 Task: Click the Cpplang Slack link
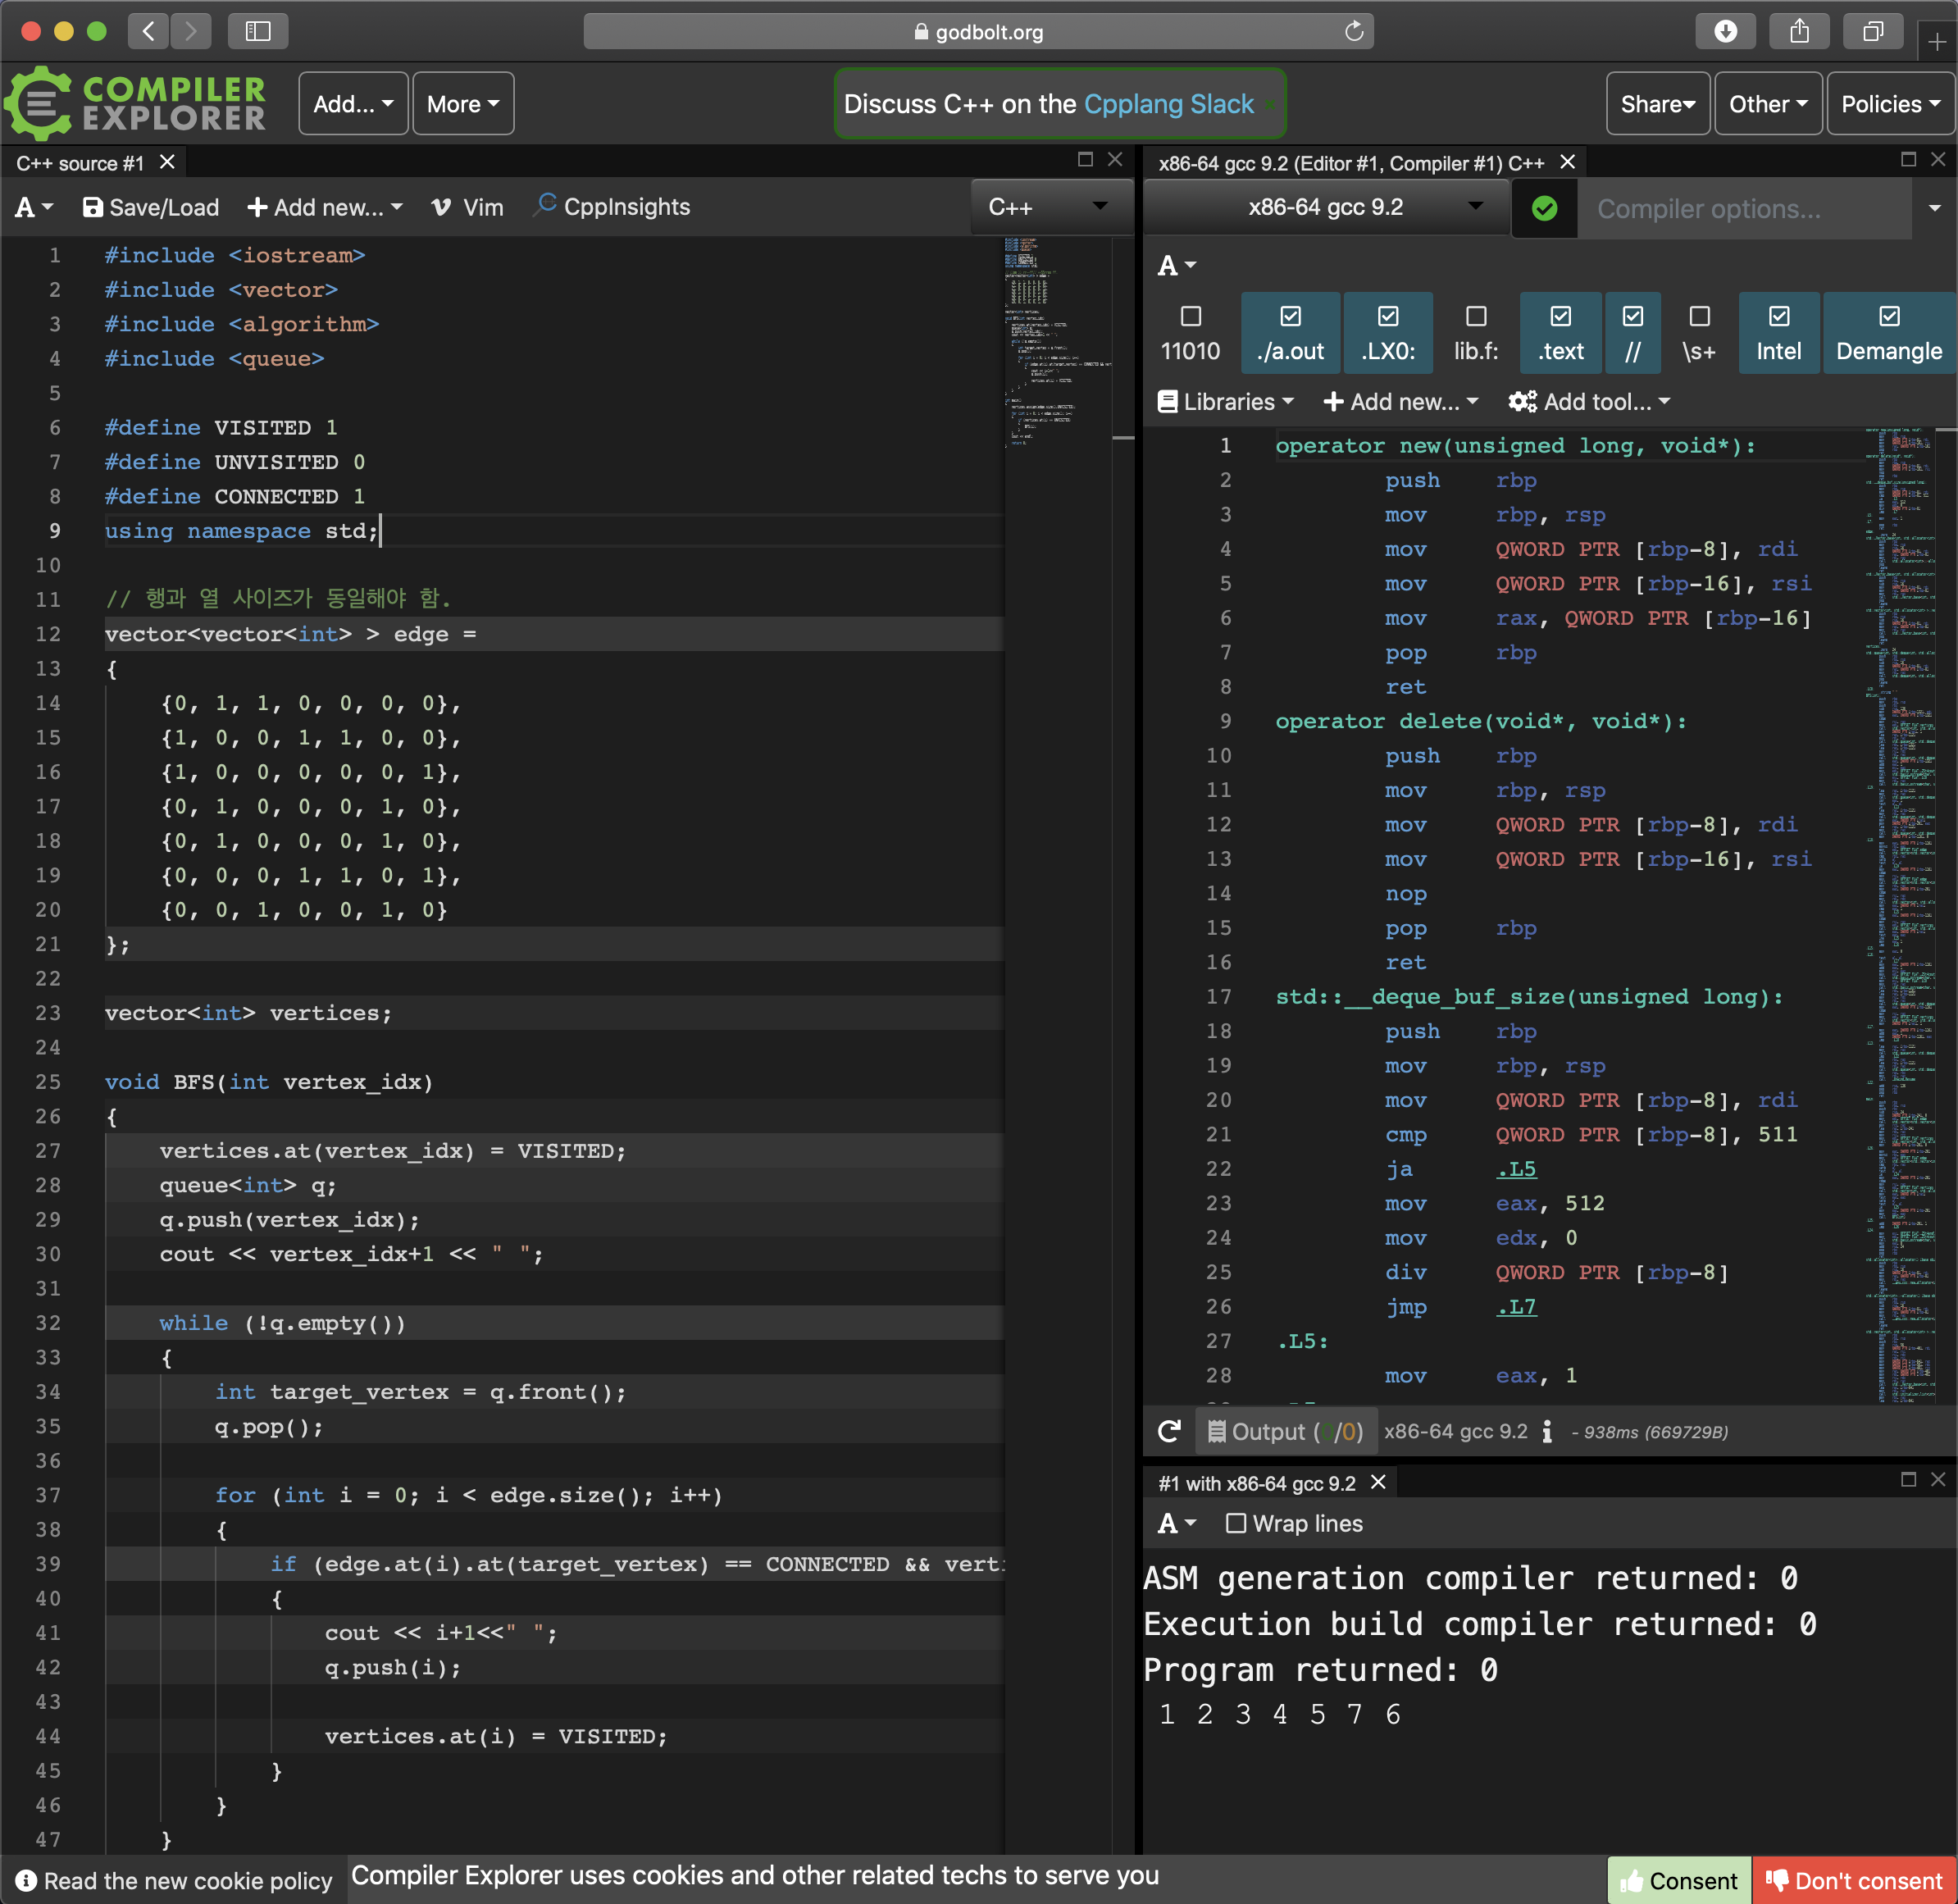[1168, 104]
